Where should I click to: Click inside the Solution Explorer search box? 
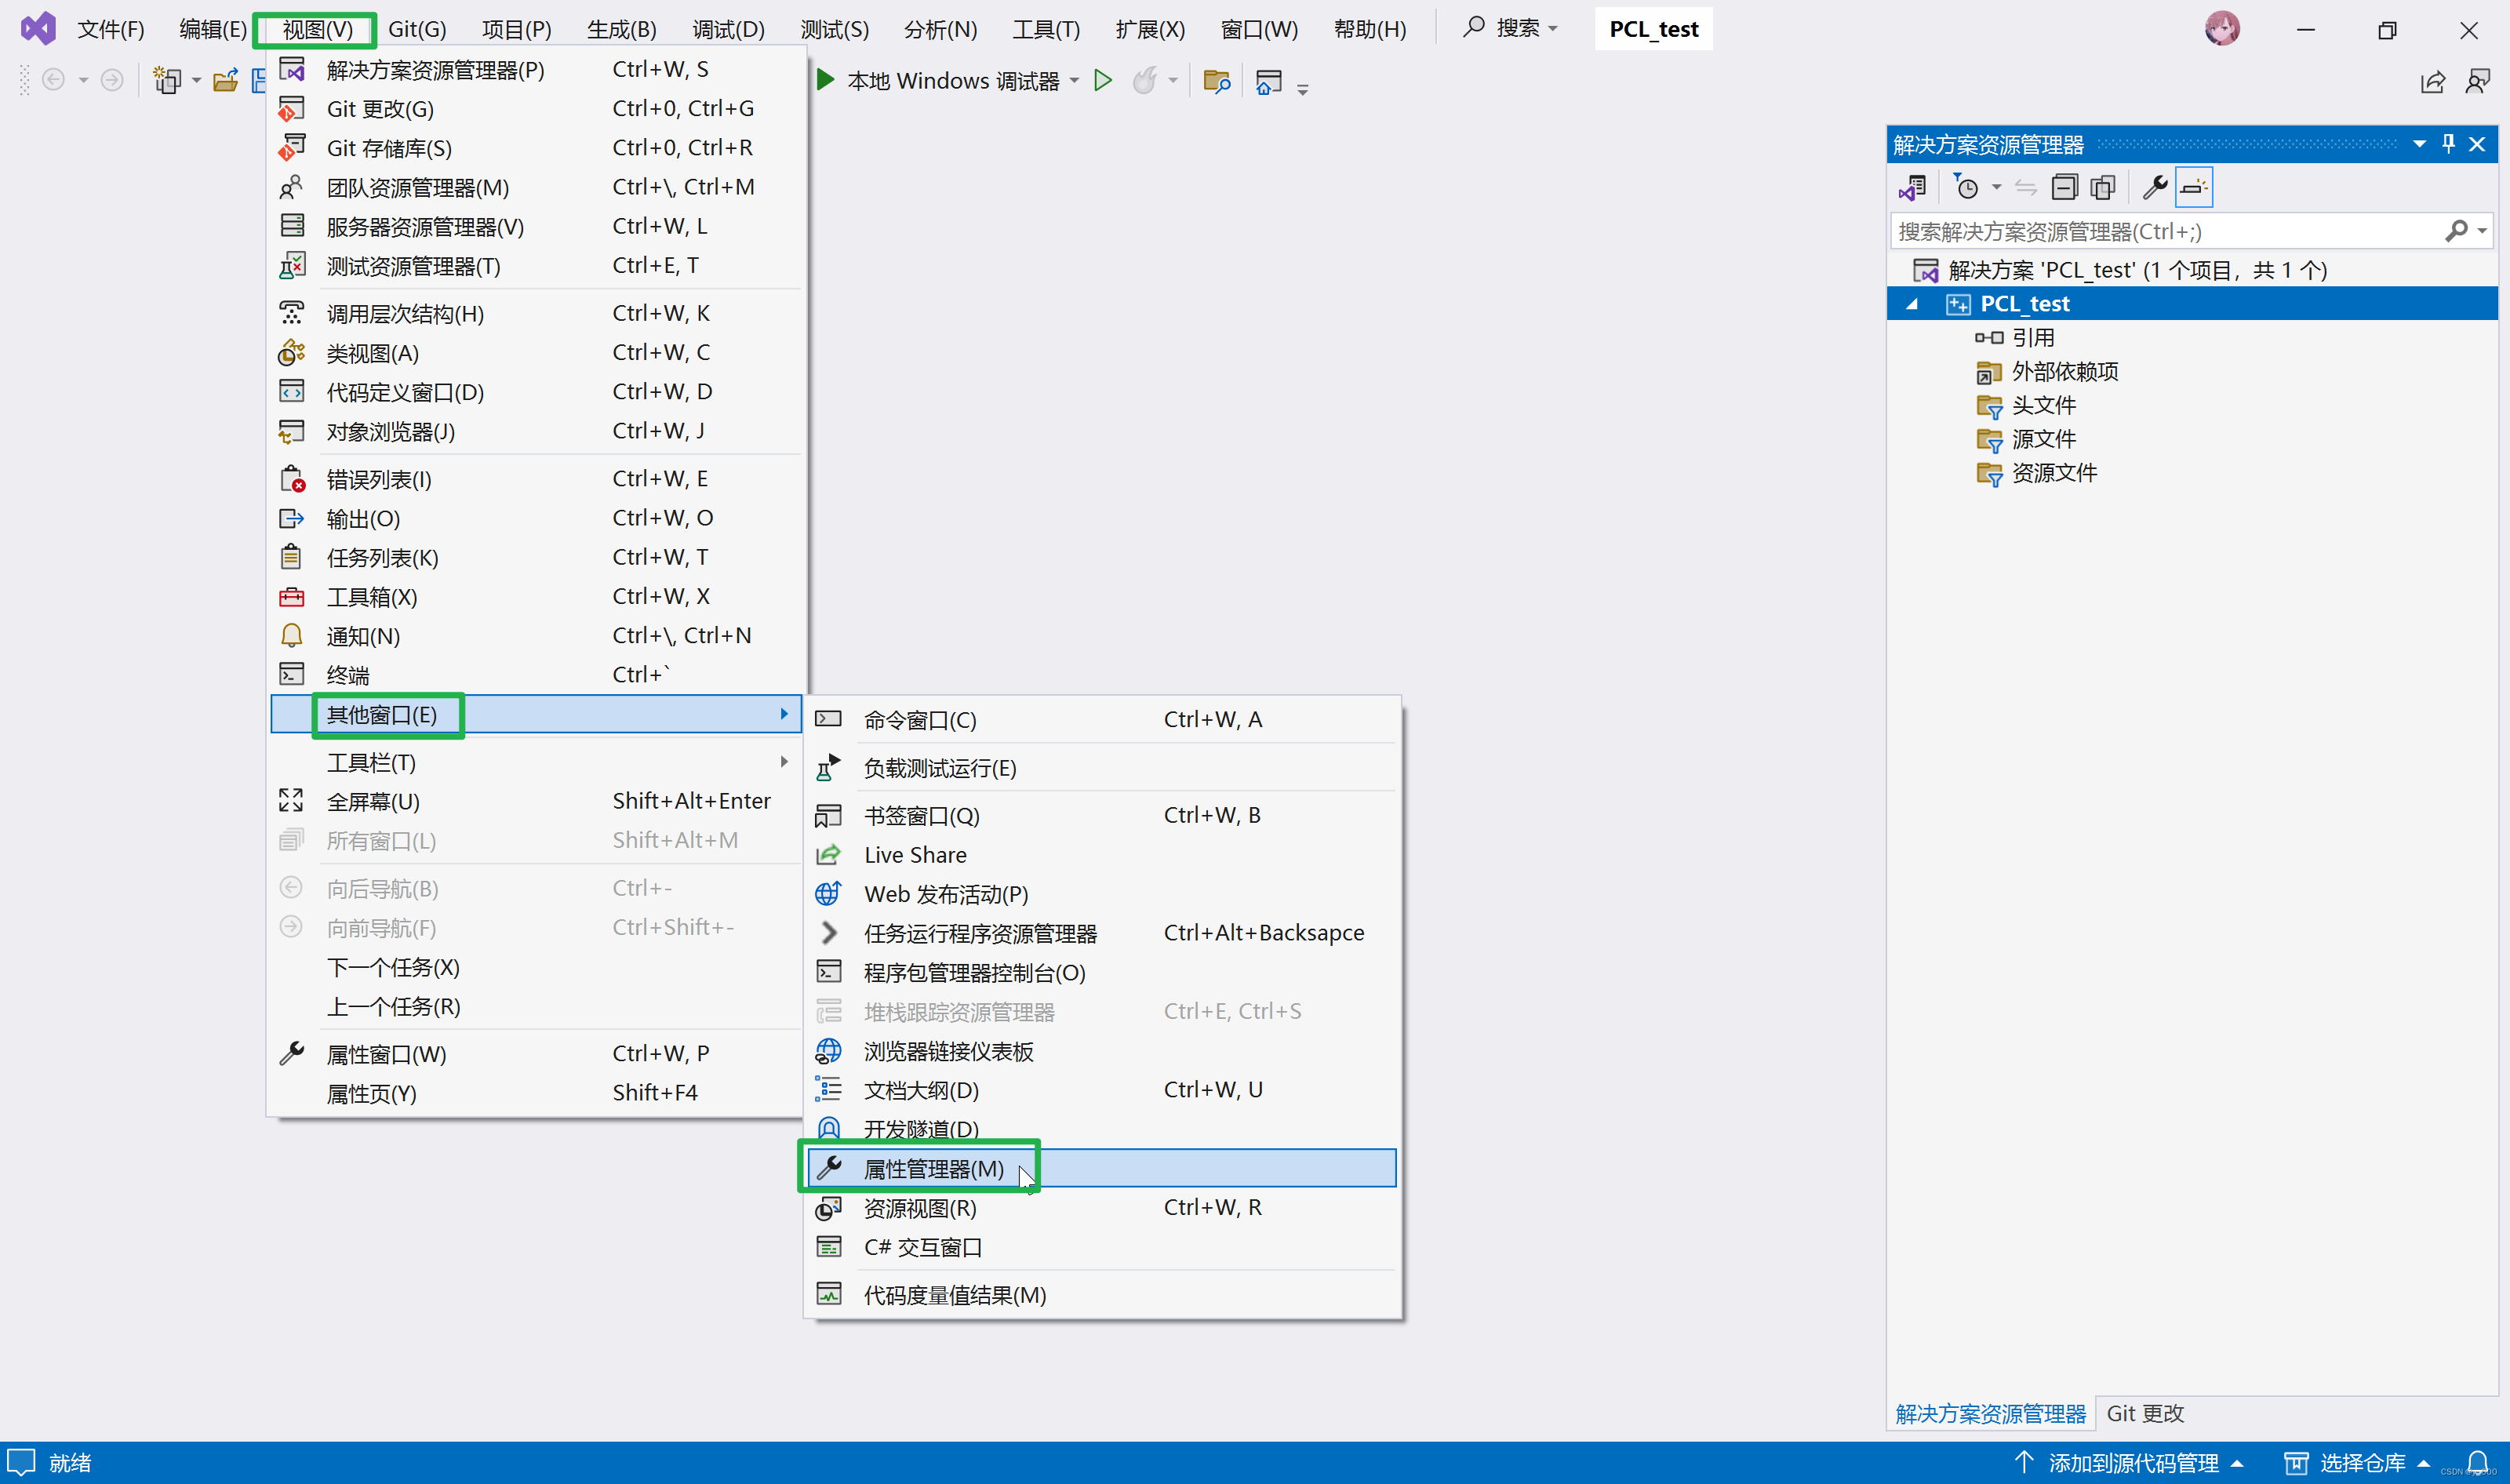coord(2150,231)
